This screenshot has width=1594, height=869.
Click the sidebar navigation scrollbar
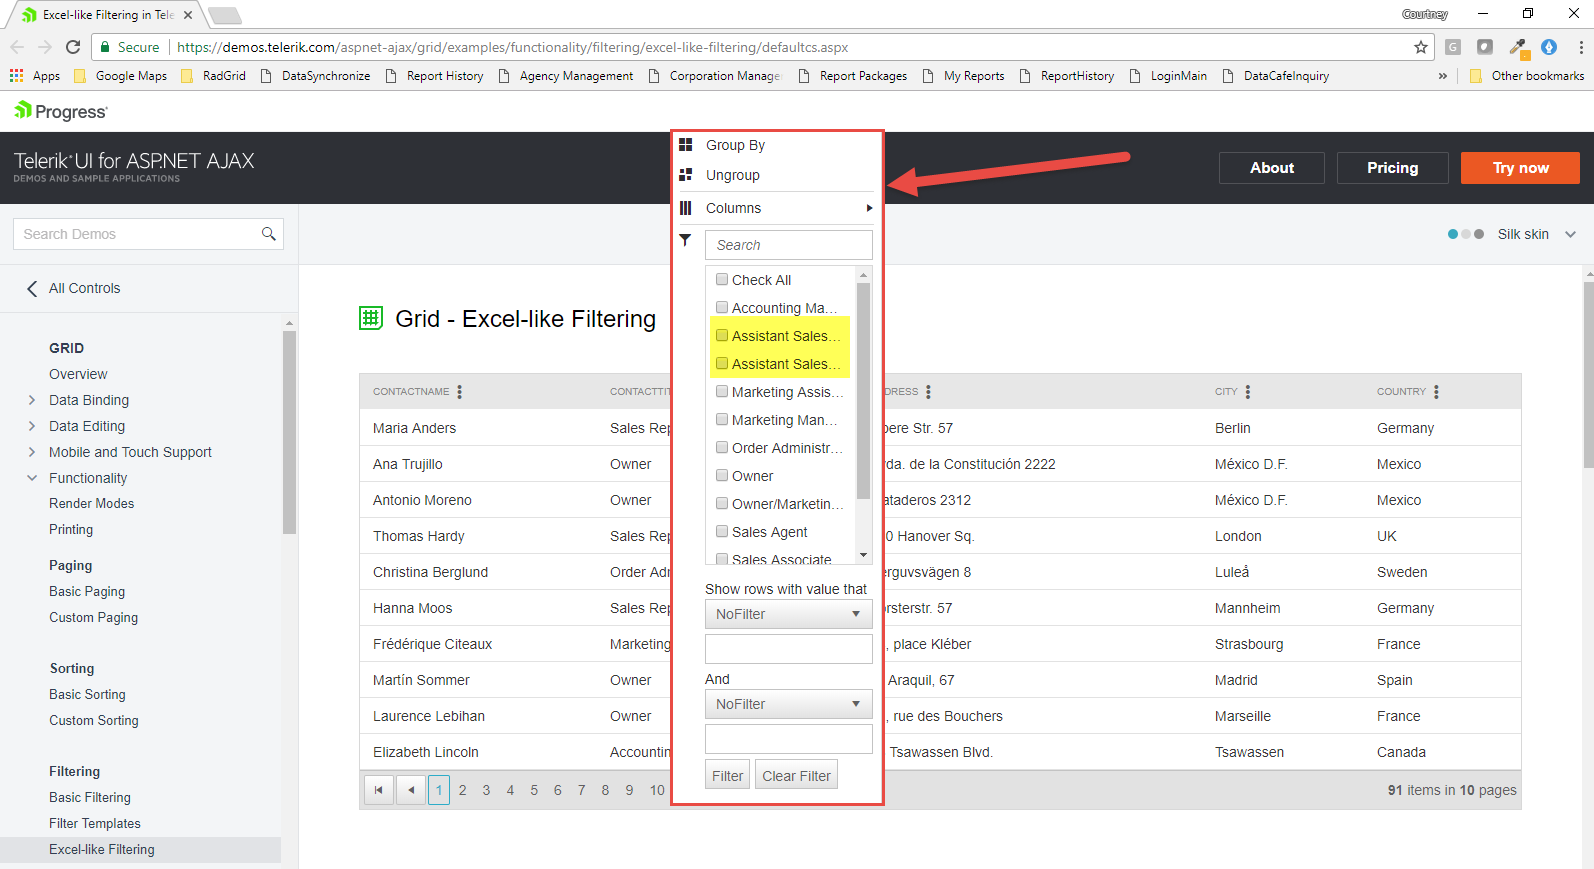pyautogui.click(x=289, y=432)
